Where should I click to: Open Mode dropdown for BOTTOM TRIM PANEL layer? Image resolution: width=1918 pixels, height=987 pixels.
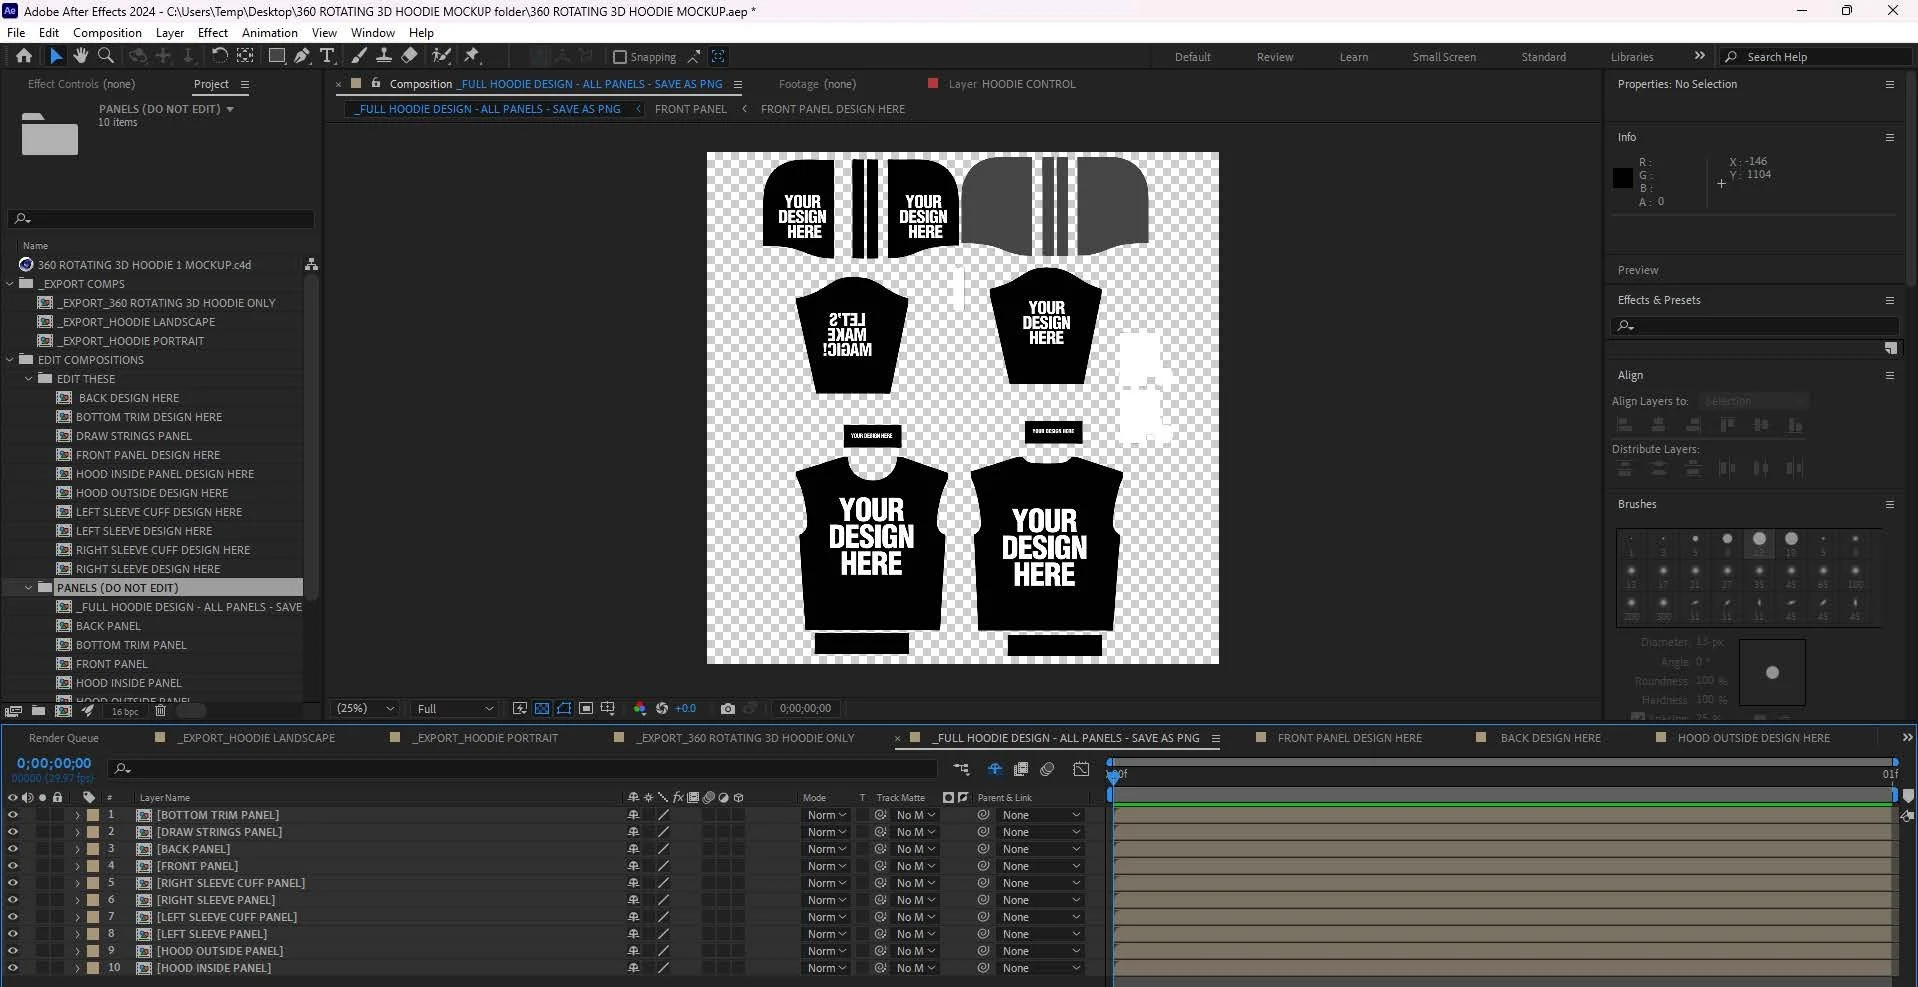pos(827,815)
